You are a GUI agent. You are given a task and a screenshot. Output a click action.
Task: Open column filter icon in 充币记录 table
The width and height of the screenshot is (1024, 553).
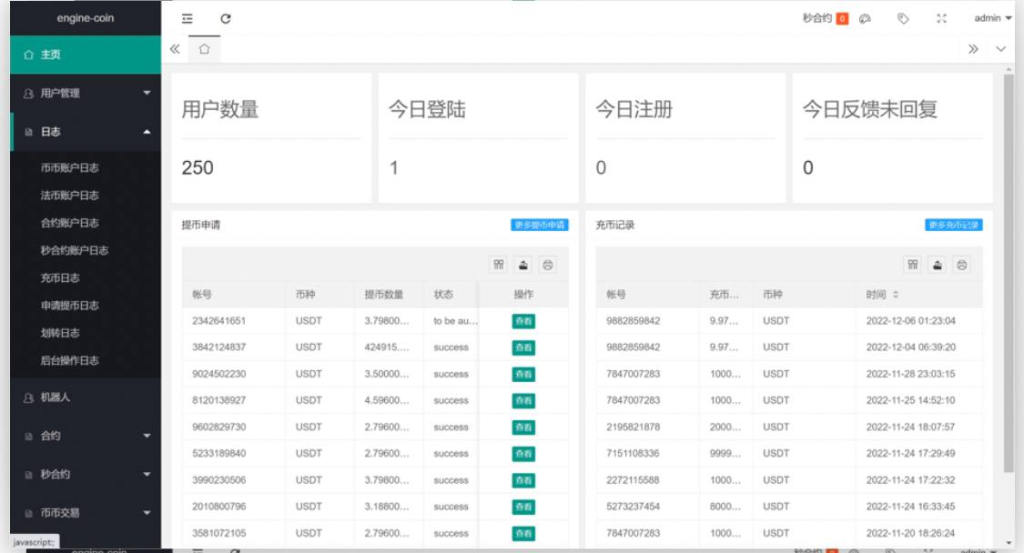click(x=913, y=264)
